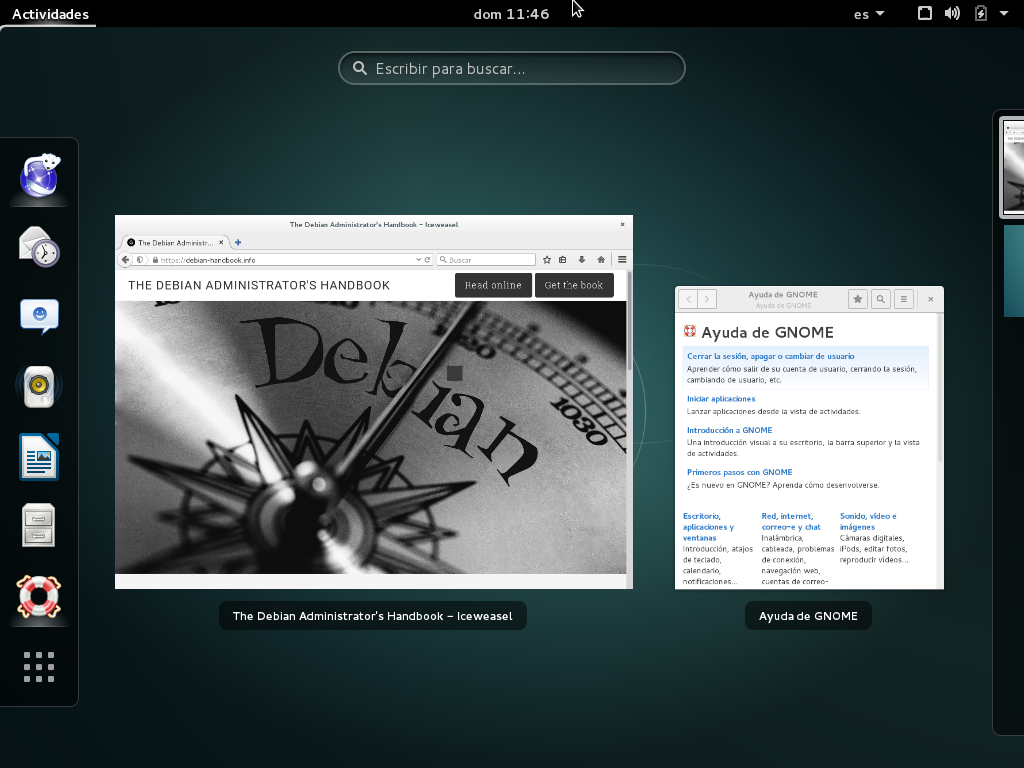Click the Actividades button in top bar

pyautogui.click(x=50, y=14)
